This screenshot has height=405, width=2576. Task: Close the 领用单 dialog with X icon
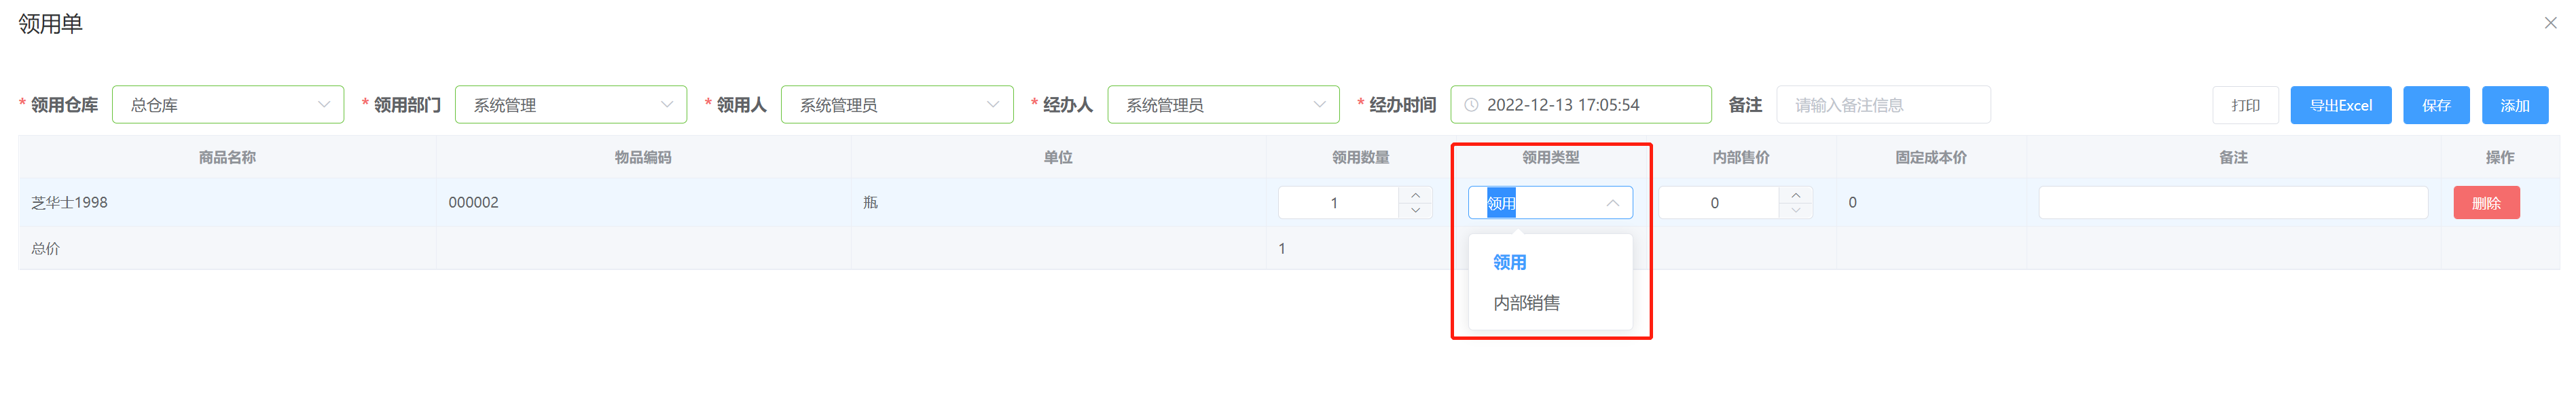pos(2550,23)
